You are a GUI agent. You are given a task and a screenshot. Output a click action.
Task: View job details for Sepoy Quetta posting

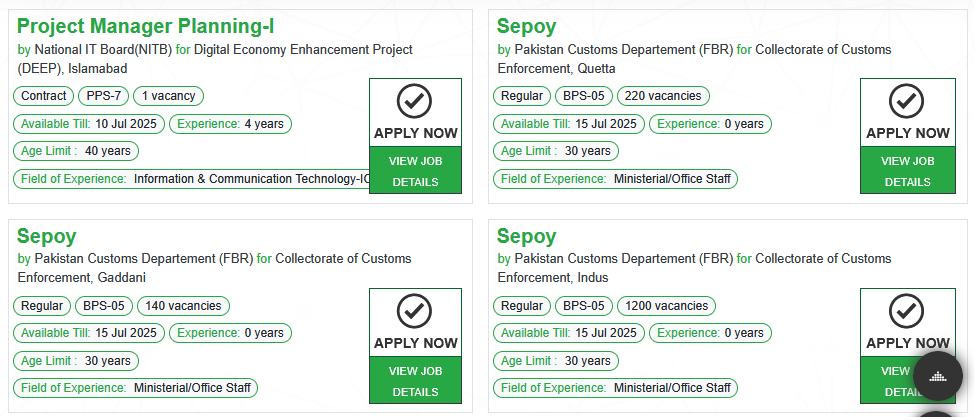point(908,170)
